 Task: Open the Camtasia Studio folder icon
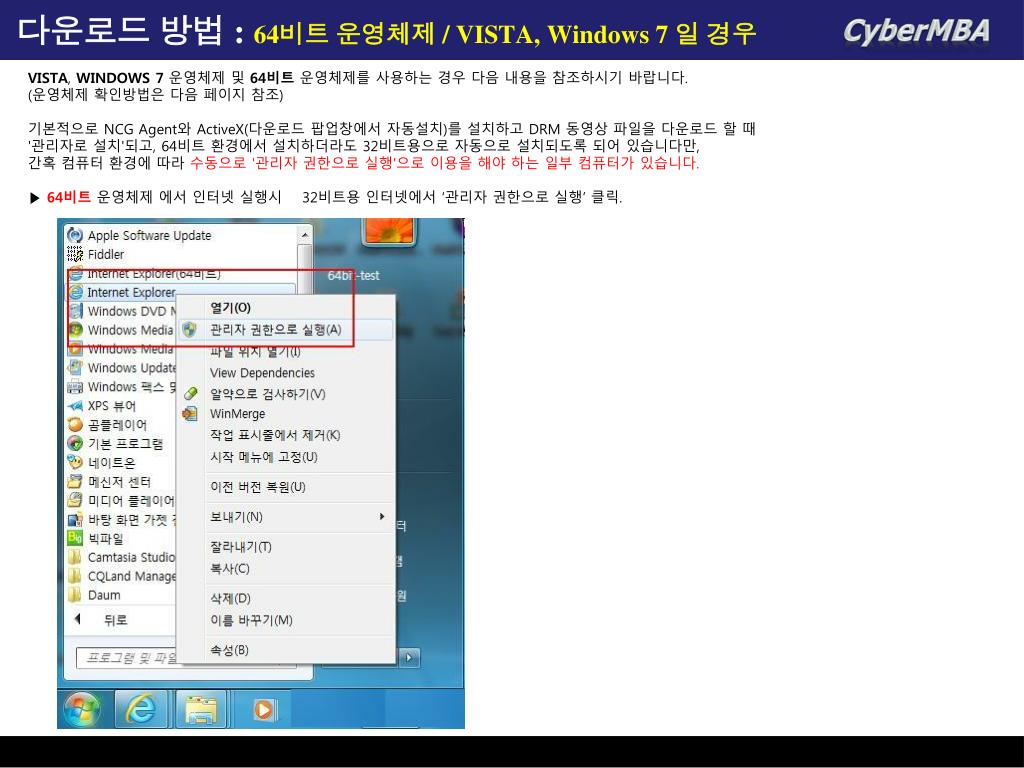pos(75,557)
